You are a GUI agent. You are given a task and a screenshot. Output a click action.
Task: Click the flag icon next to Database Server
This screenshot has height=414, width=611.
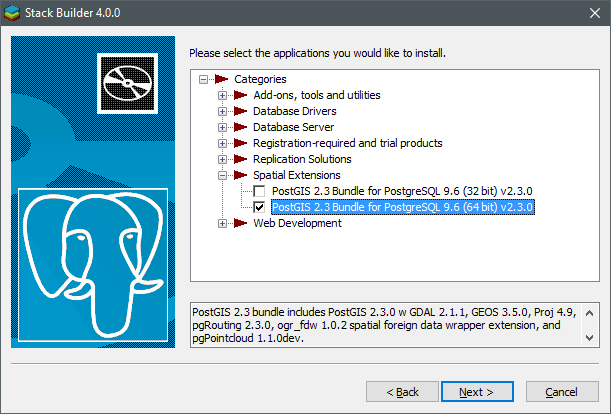click(x=240, y=127)
